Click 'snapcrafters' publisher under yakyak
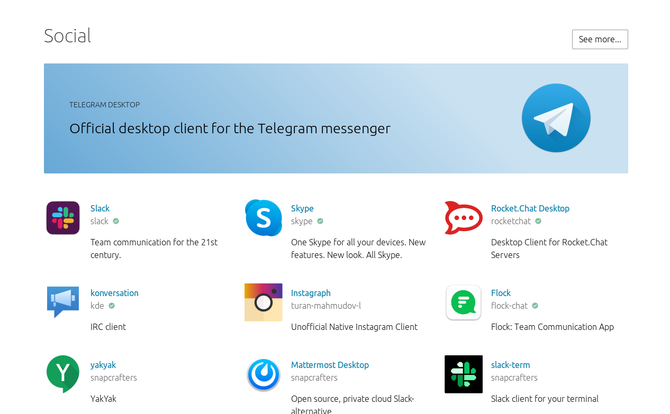Image resolution: width=670 pixels, height=414 pixels. [114, 378]
